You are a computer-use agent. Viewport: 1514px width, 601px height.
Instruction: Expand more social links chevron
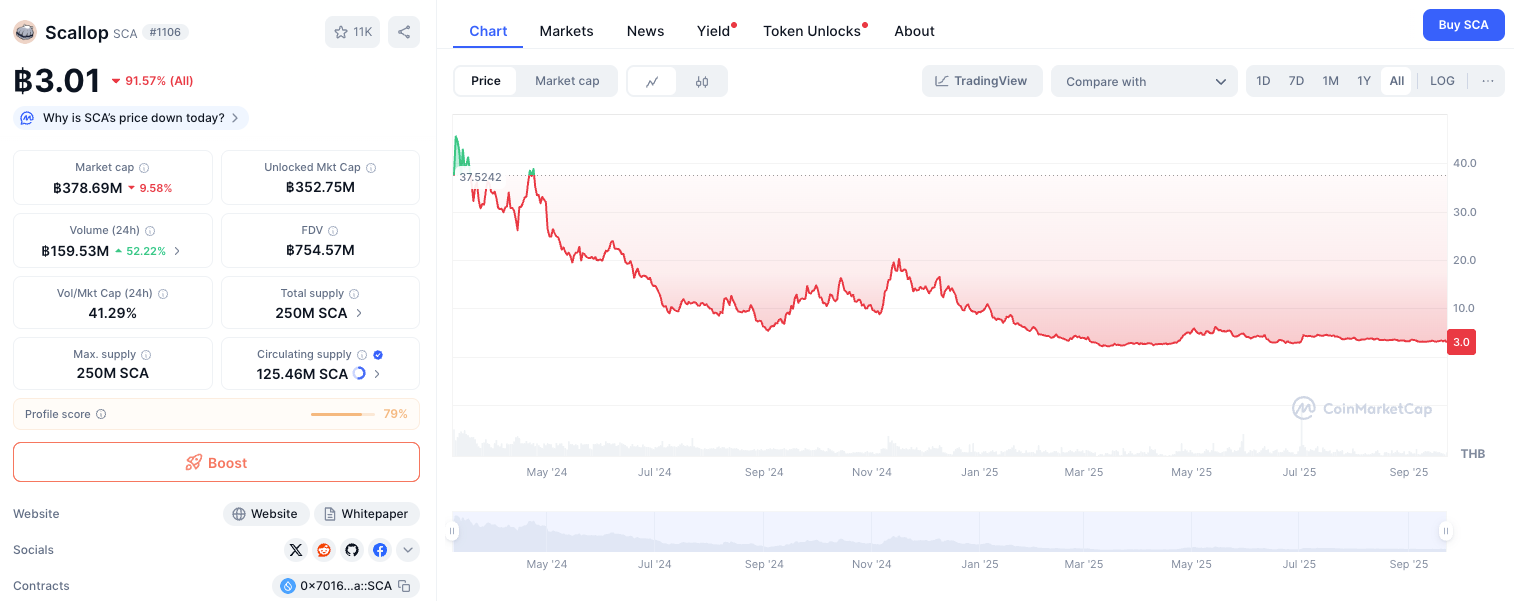[x=408, y=550]
